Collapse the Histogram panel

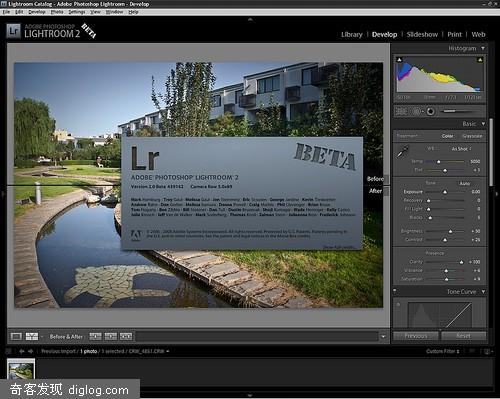[483, 48]
